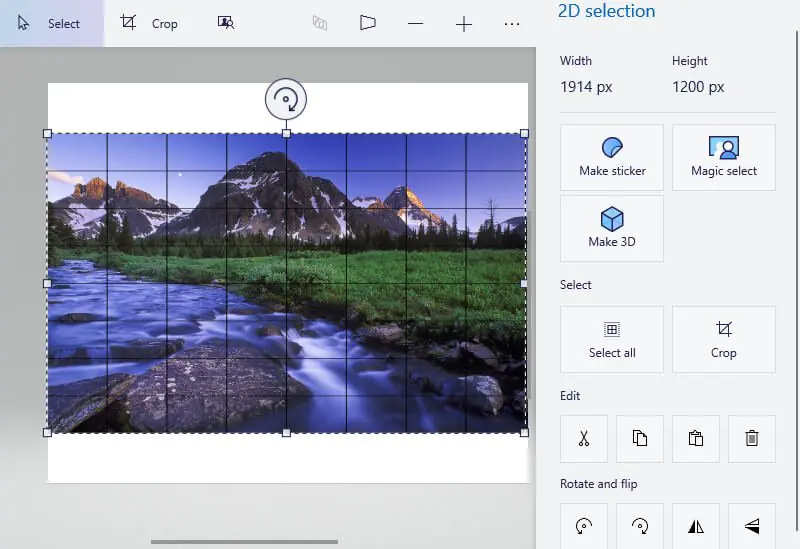800x549 pixels.
Task: Copy the selection using the copy icon
Action: click(640, 438)
